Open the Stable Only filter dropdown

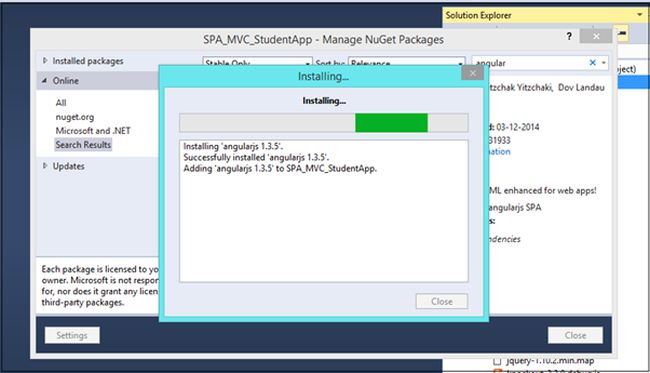(x=257, y=61)
